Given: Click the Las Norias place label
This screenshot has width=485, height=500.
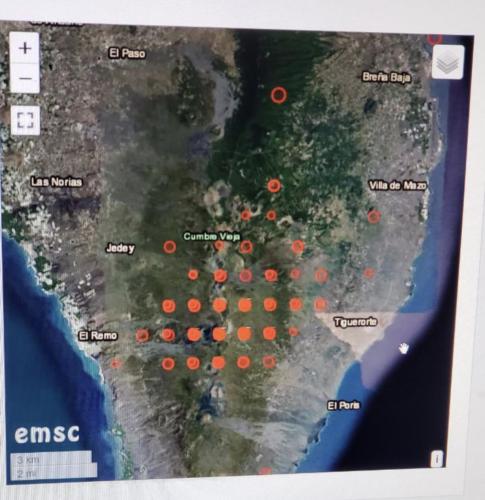Looking at the screenshot, I should coord(56,182).
